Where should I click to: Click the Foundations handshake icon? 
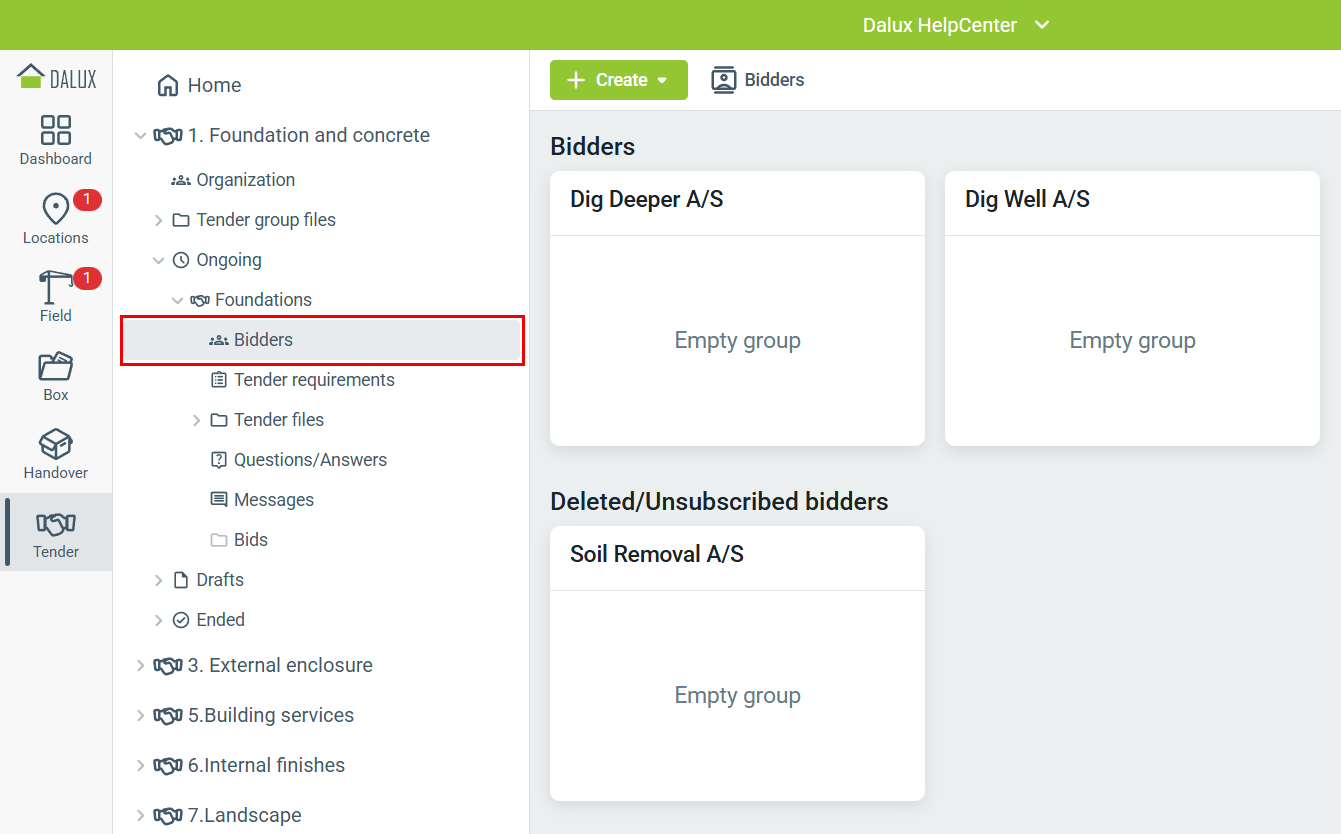click(200, 300)
